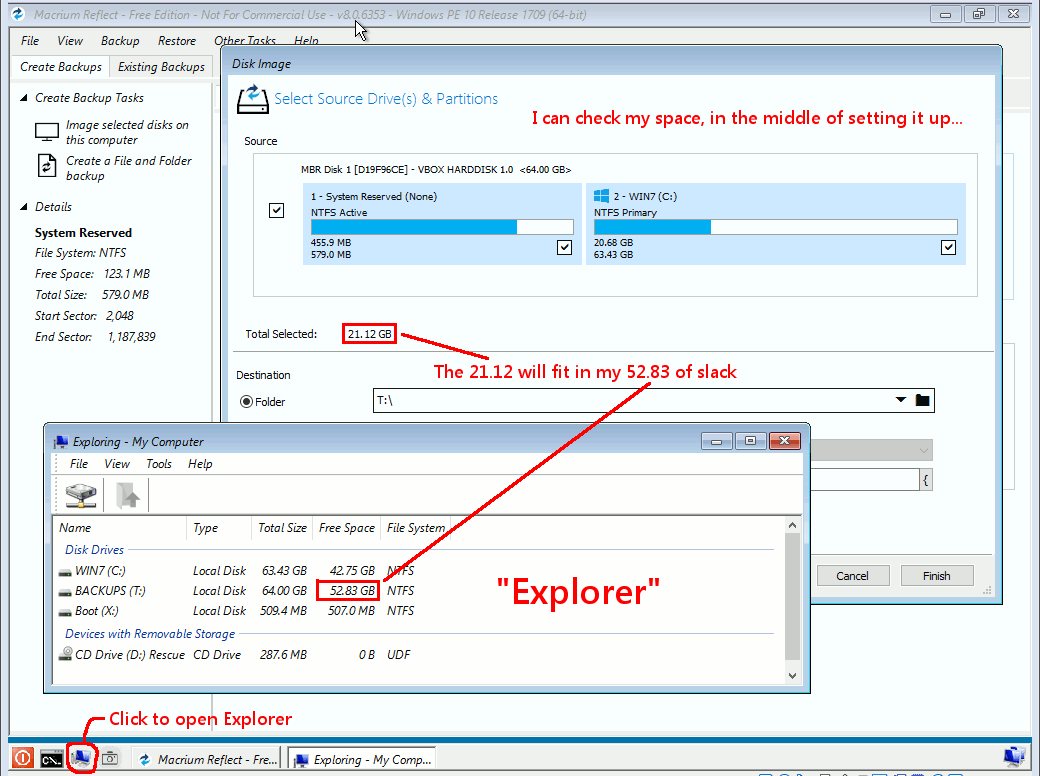The height and width of the screenshot is (776, 1040).
Task: Click the WIN7 (C:) partition usage bar
Action: pyautogui.click(x=775, y=227)
